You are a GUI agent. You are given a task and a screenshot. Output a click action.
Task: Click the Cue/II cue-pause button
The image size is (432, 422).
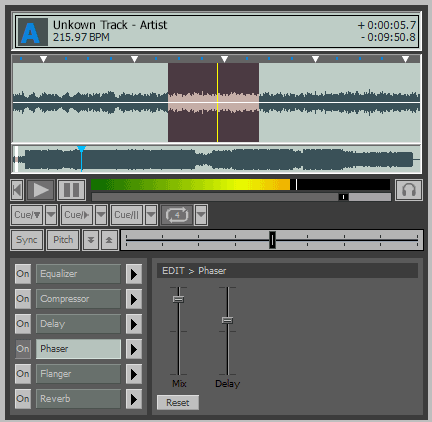[x=127, y=215]
